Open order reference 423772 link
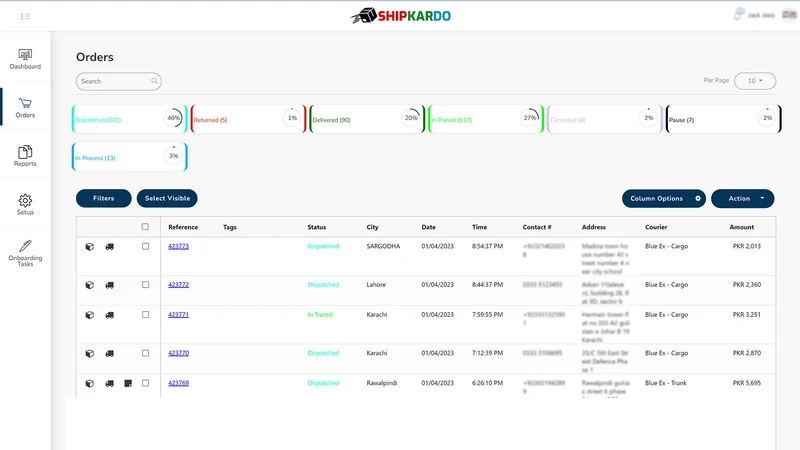This screenshot has width=800, height=450. coord(179,284)
